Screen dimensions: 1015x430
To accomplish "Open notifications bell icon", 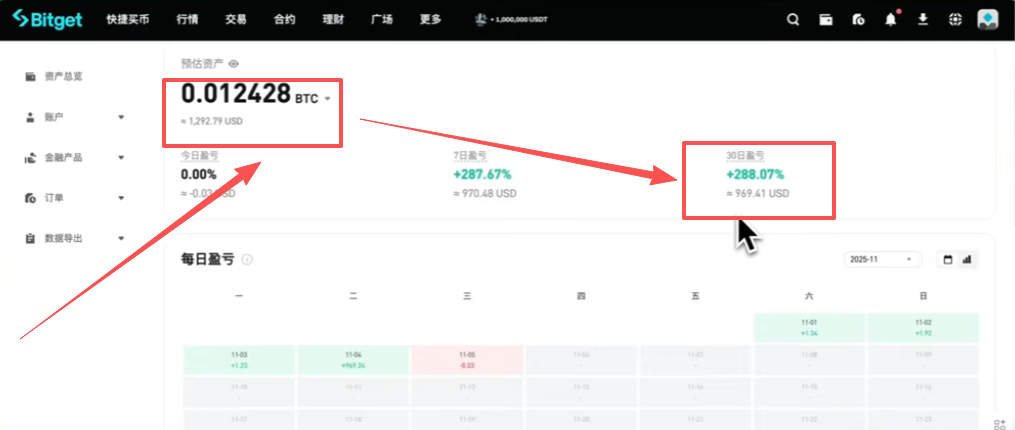I will click(891, 19).
